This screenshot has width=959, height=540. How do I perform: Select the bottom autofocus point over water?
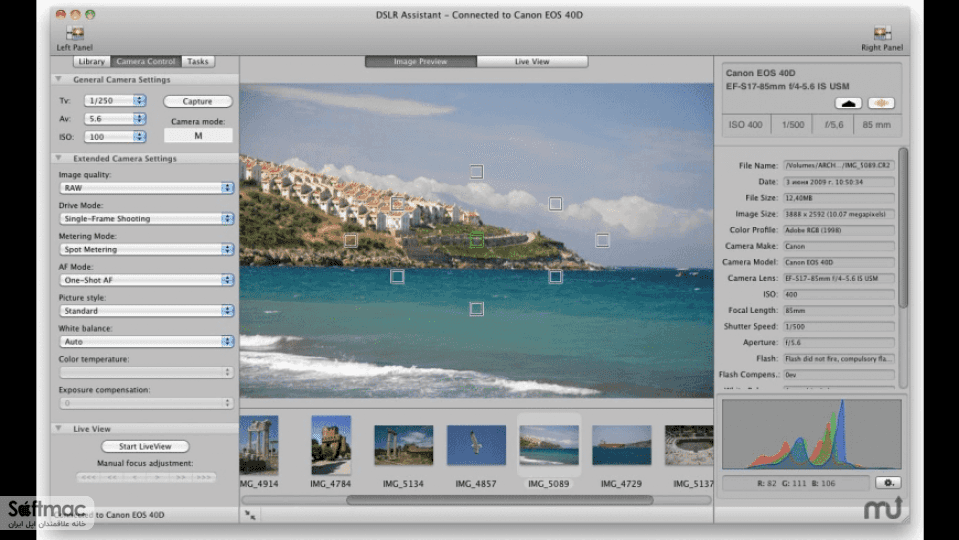pyautogui.click(x=476, y=309)
